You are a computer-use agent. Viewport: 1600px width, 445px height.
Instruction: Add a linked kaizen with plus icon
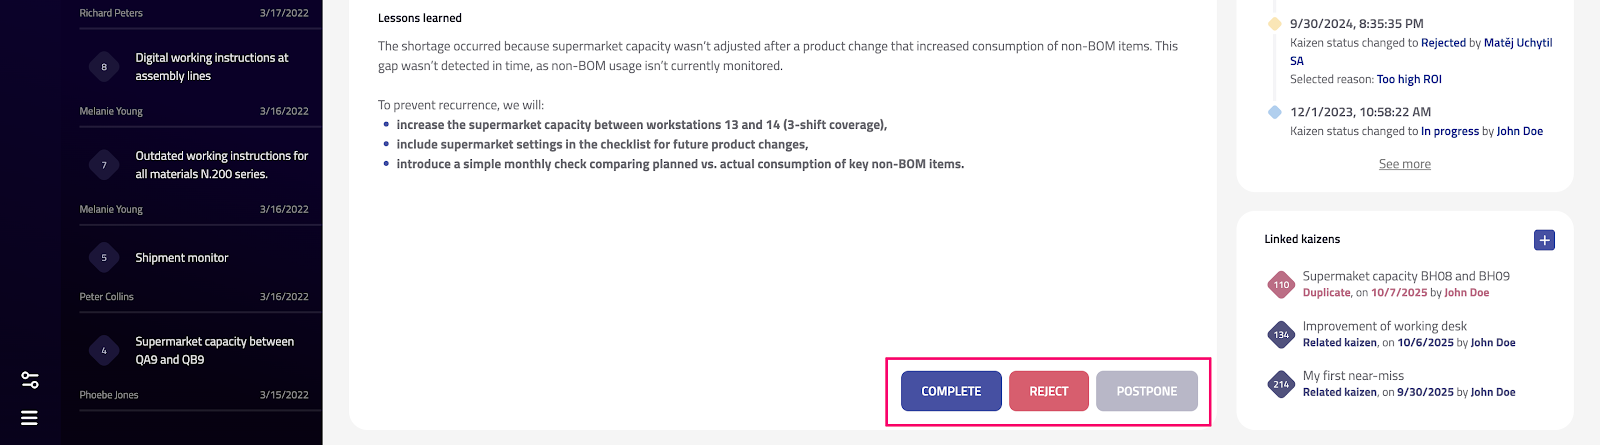click(1544, 240)
